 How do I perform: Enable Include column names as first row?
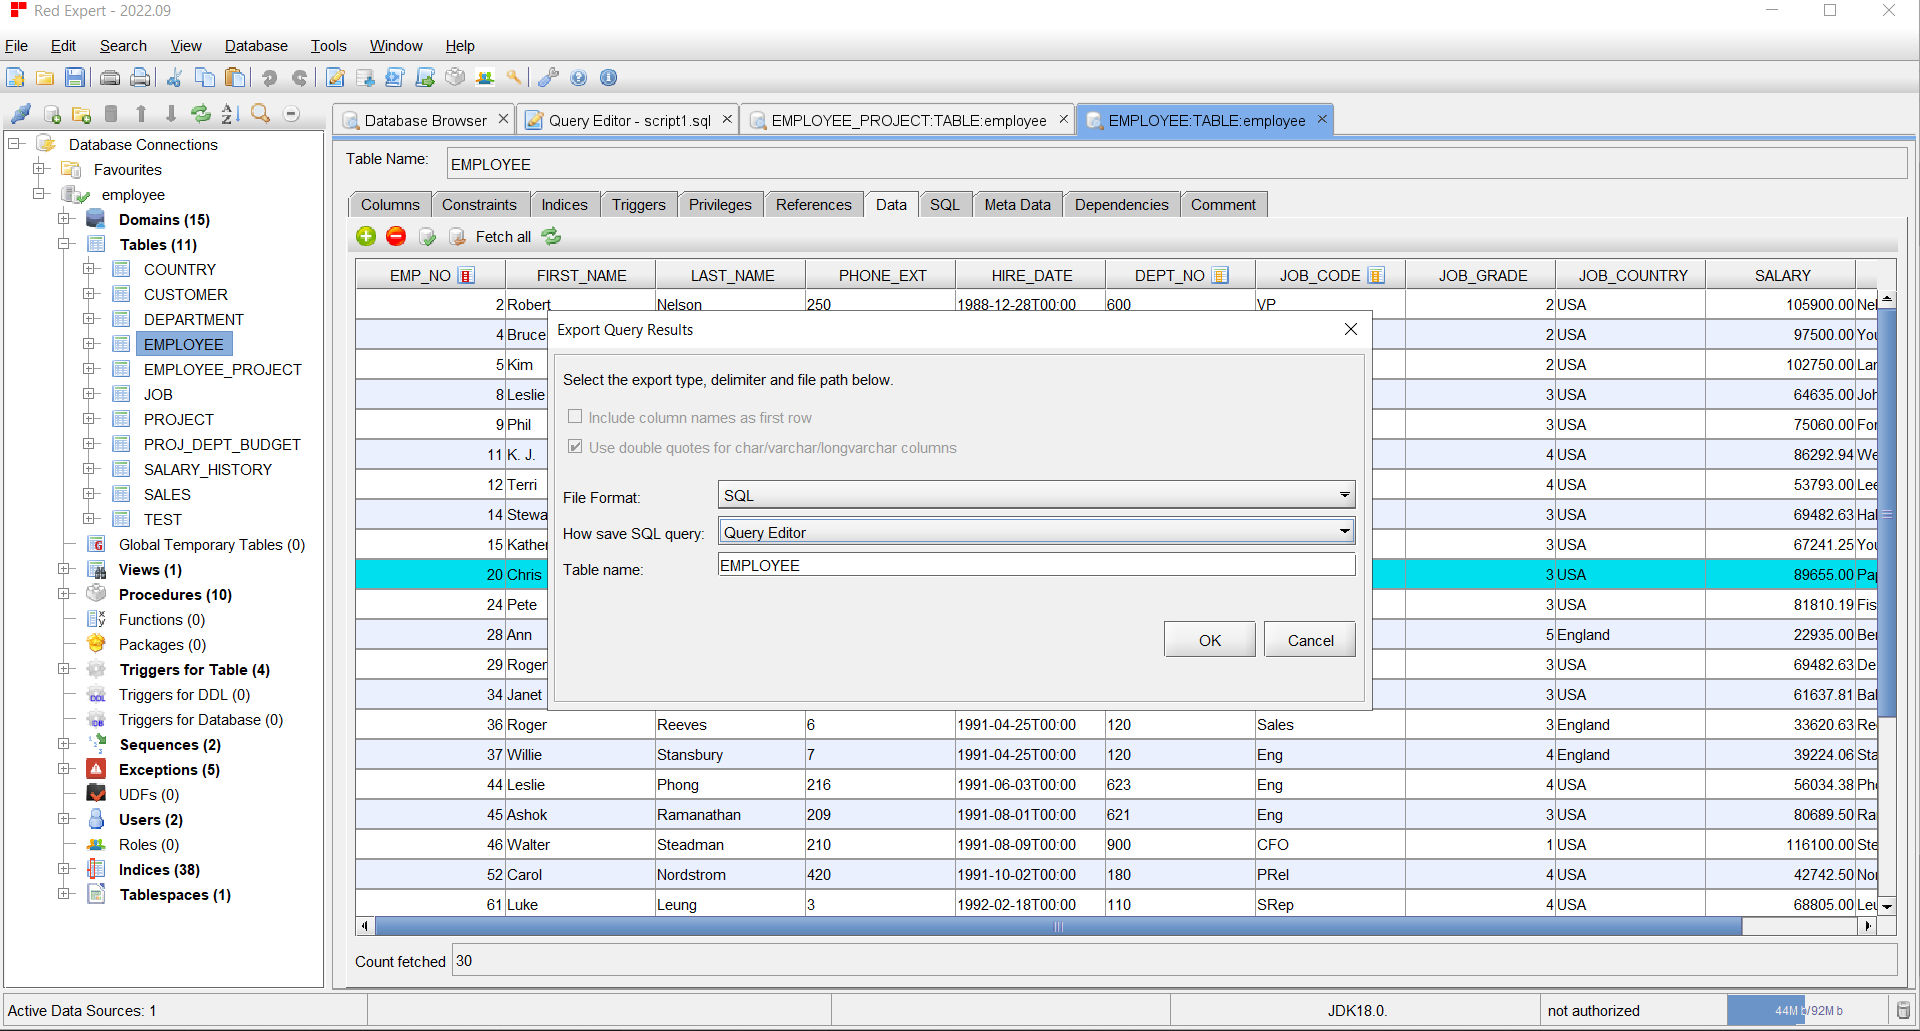pos(575,417)
